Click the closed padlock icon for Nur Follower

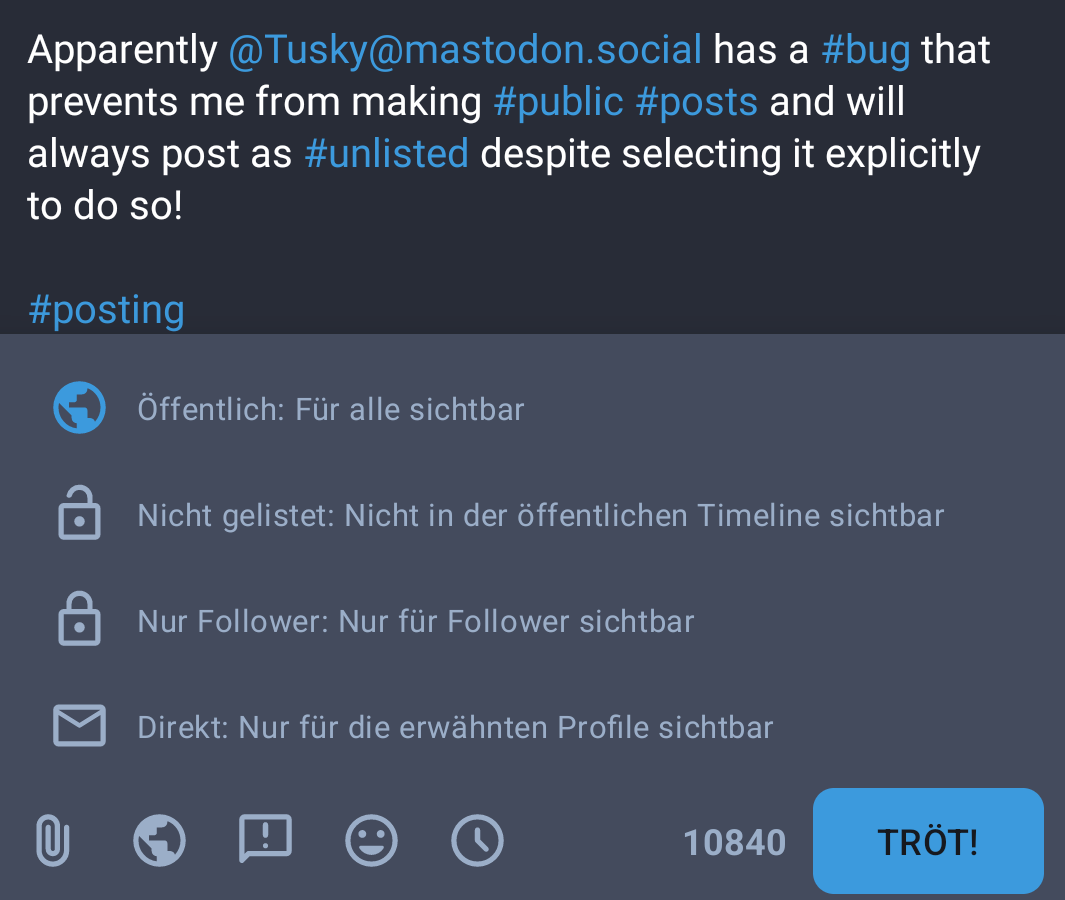[79, 620]
